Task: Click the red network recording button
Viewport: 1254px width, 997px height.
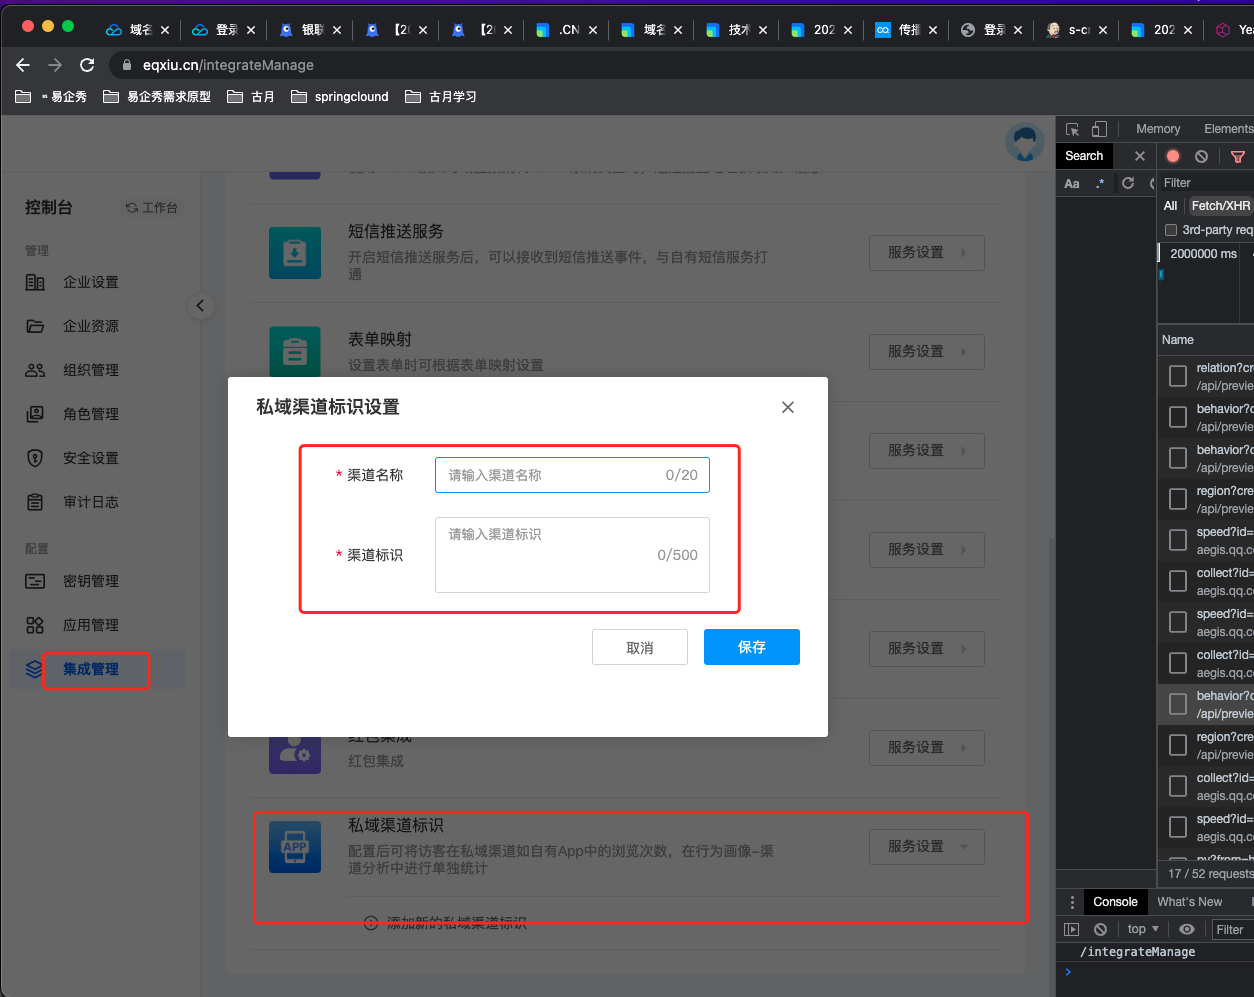Action: [1173, 156]
